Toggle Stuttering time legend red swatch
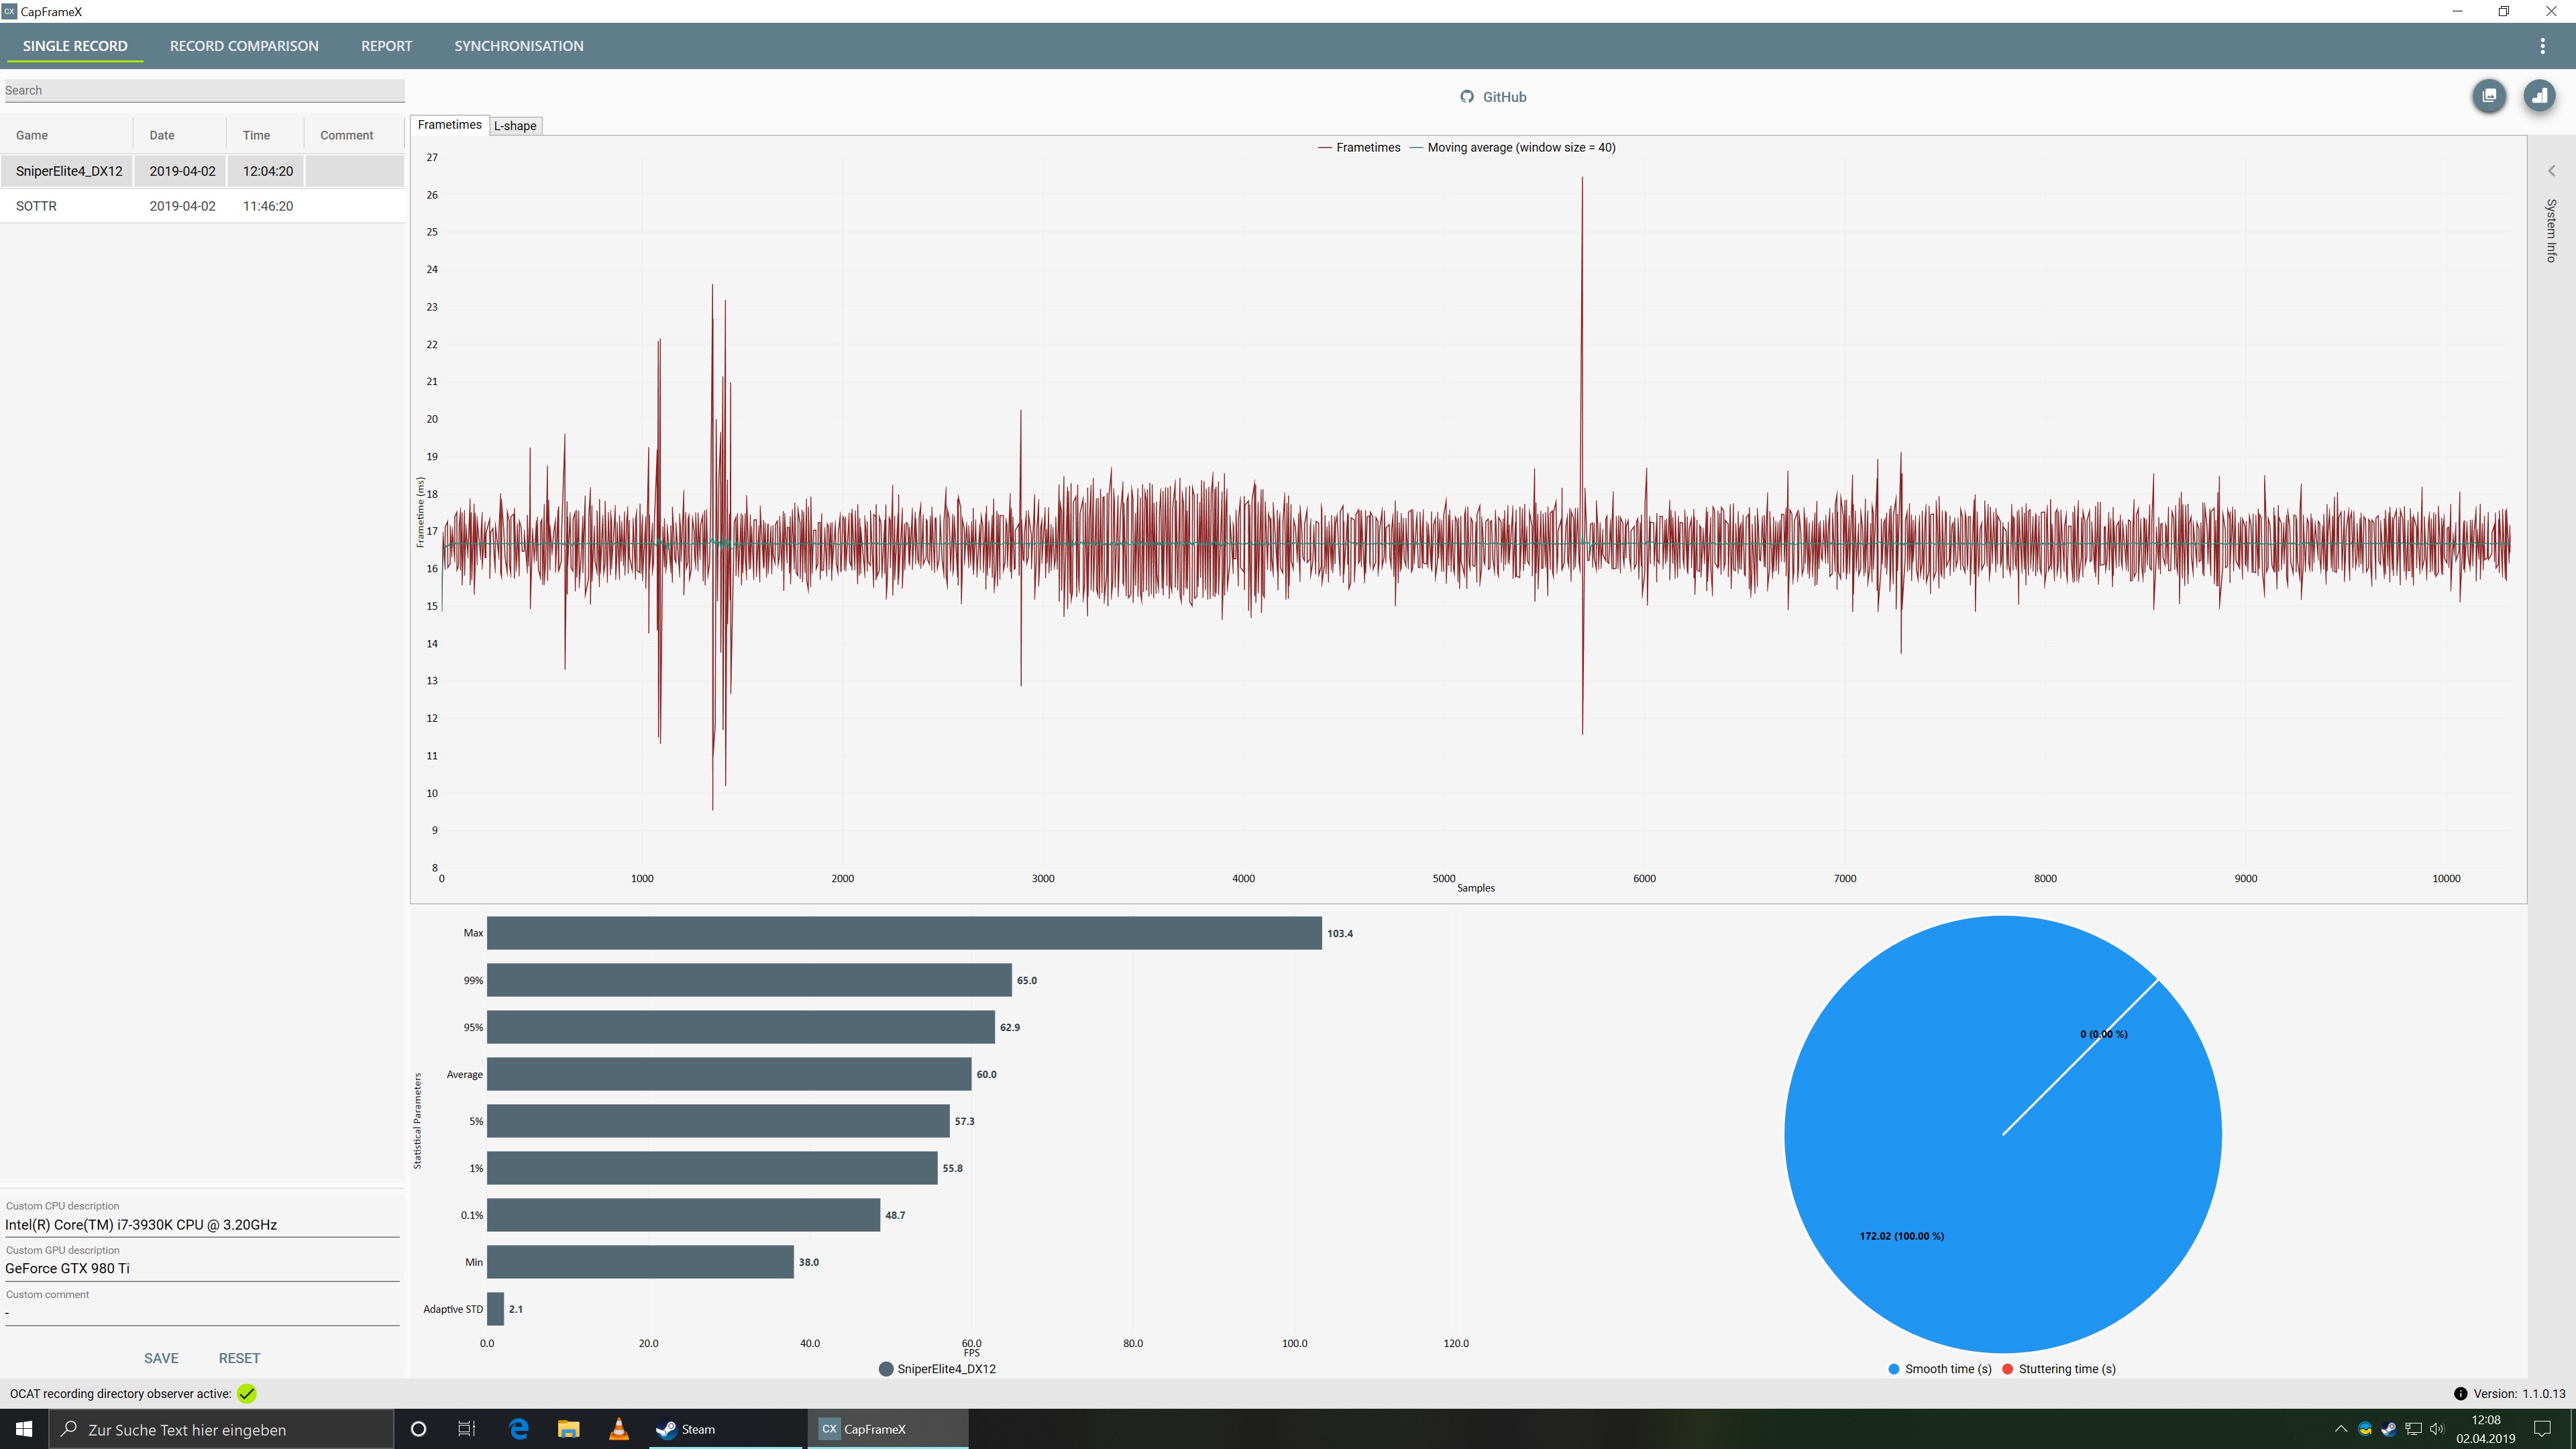Image resolution: width=2576 pixels, height=1449 pixels. (2007, 1369)
